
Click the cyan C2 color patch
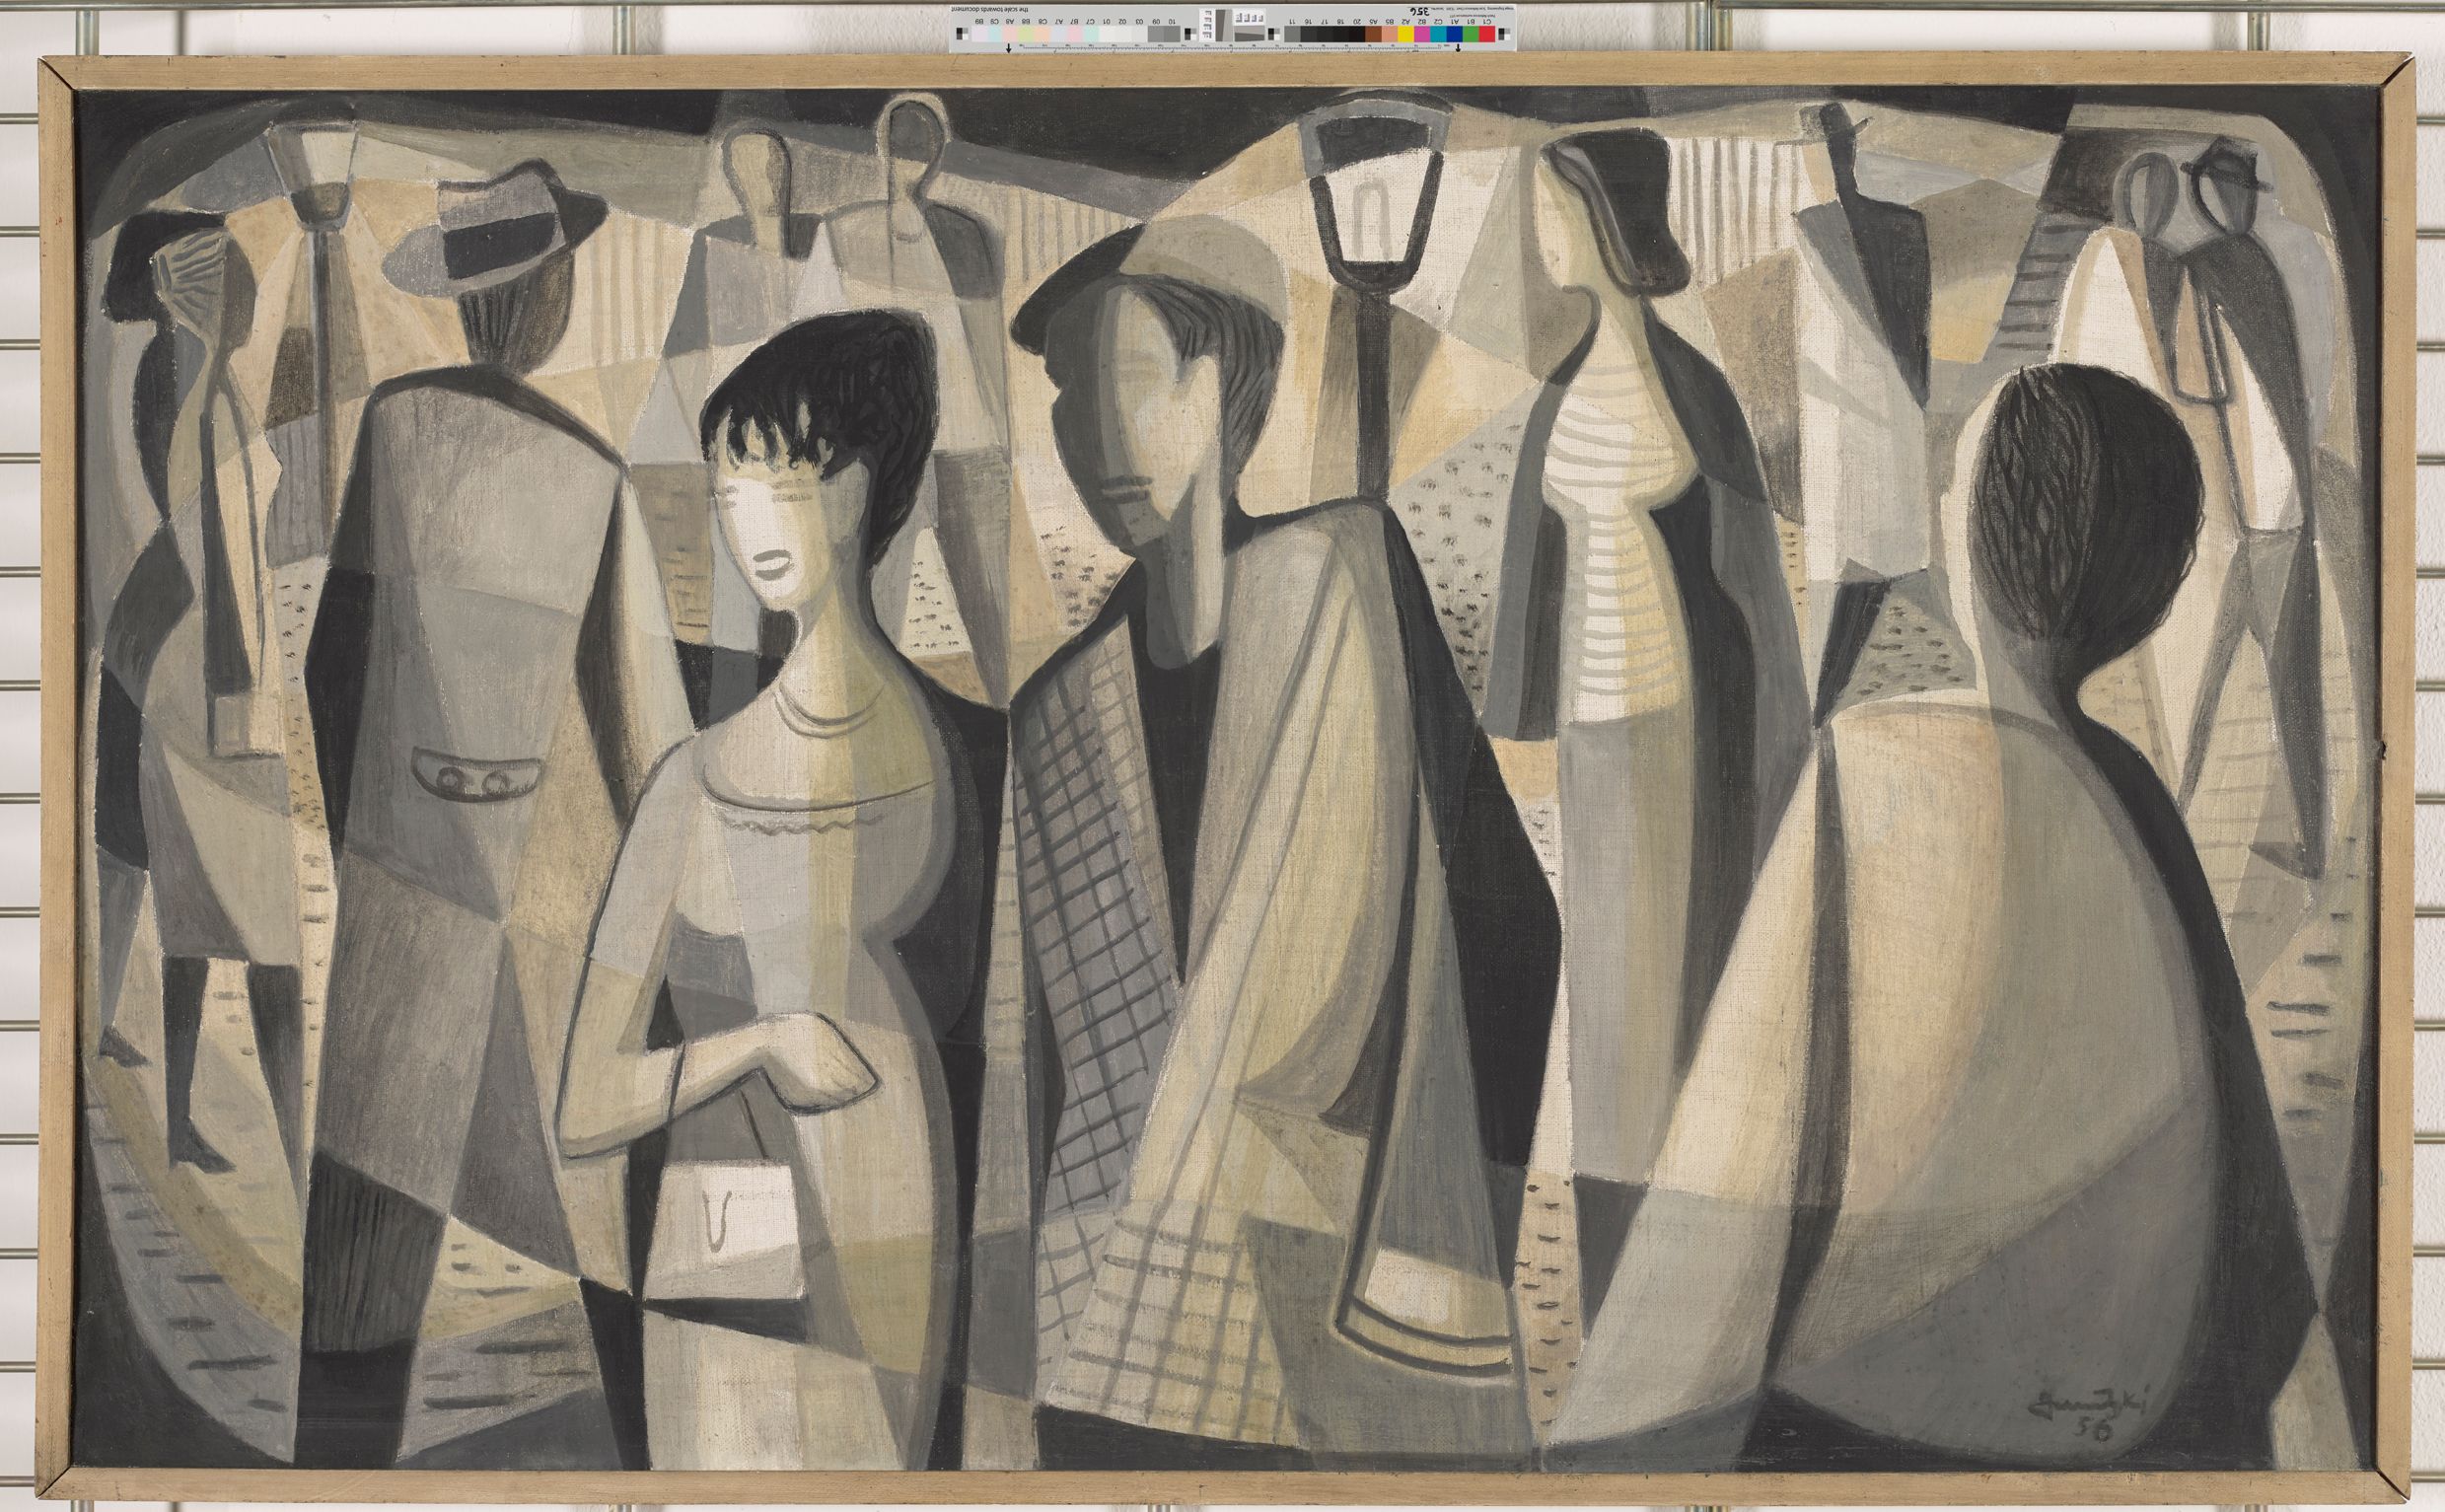coord(1438,34)
